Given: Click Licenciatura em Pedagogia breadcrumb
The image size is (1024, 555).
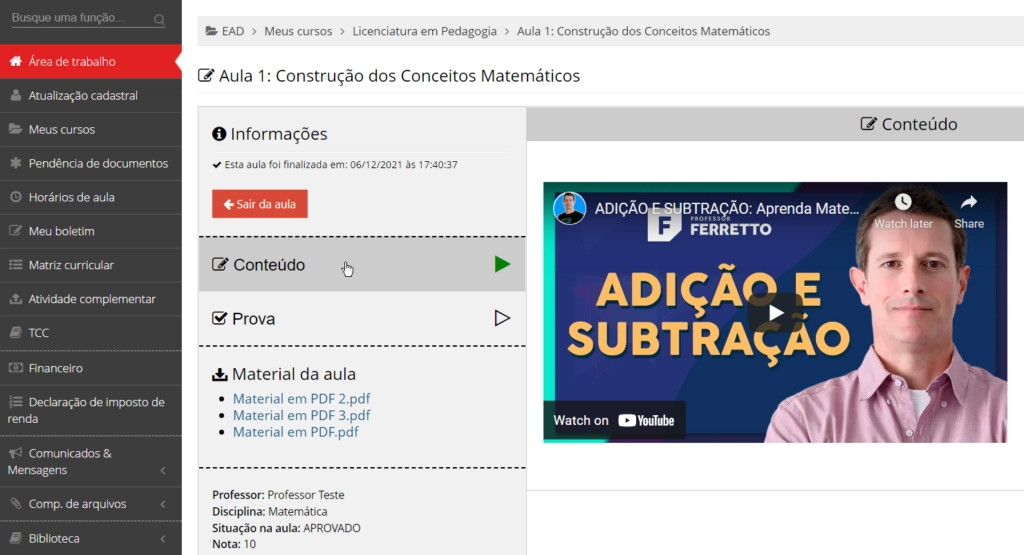Looking at the screenshot, I should click(424, 31).
